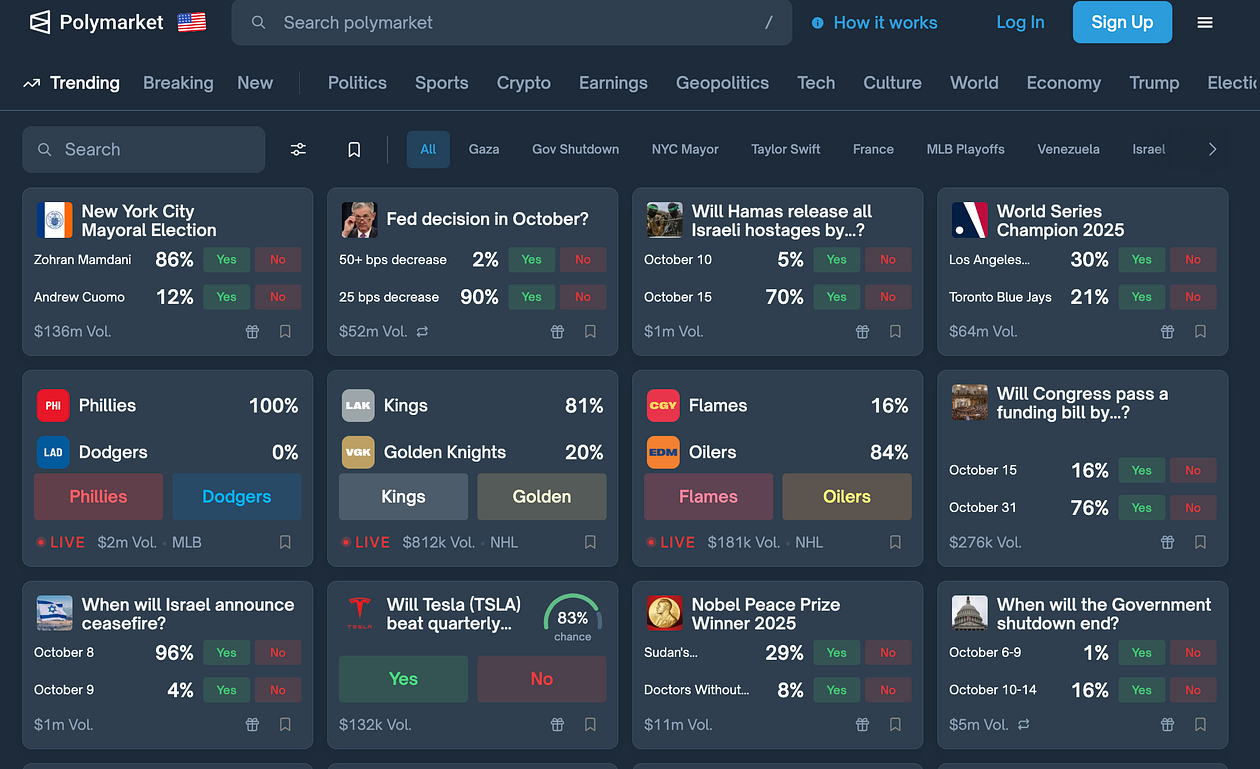This screenshot has height=769, width=1260.
Task: Click gift icon on World Series Champion card
Action: click(1167, 331)
